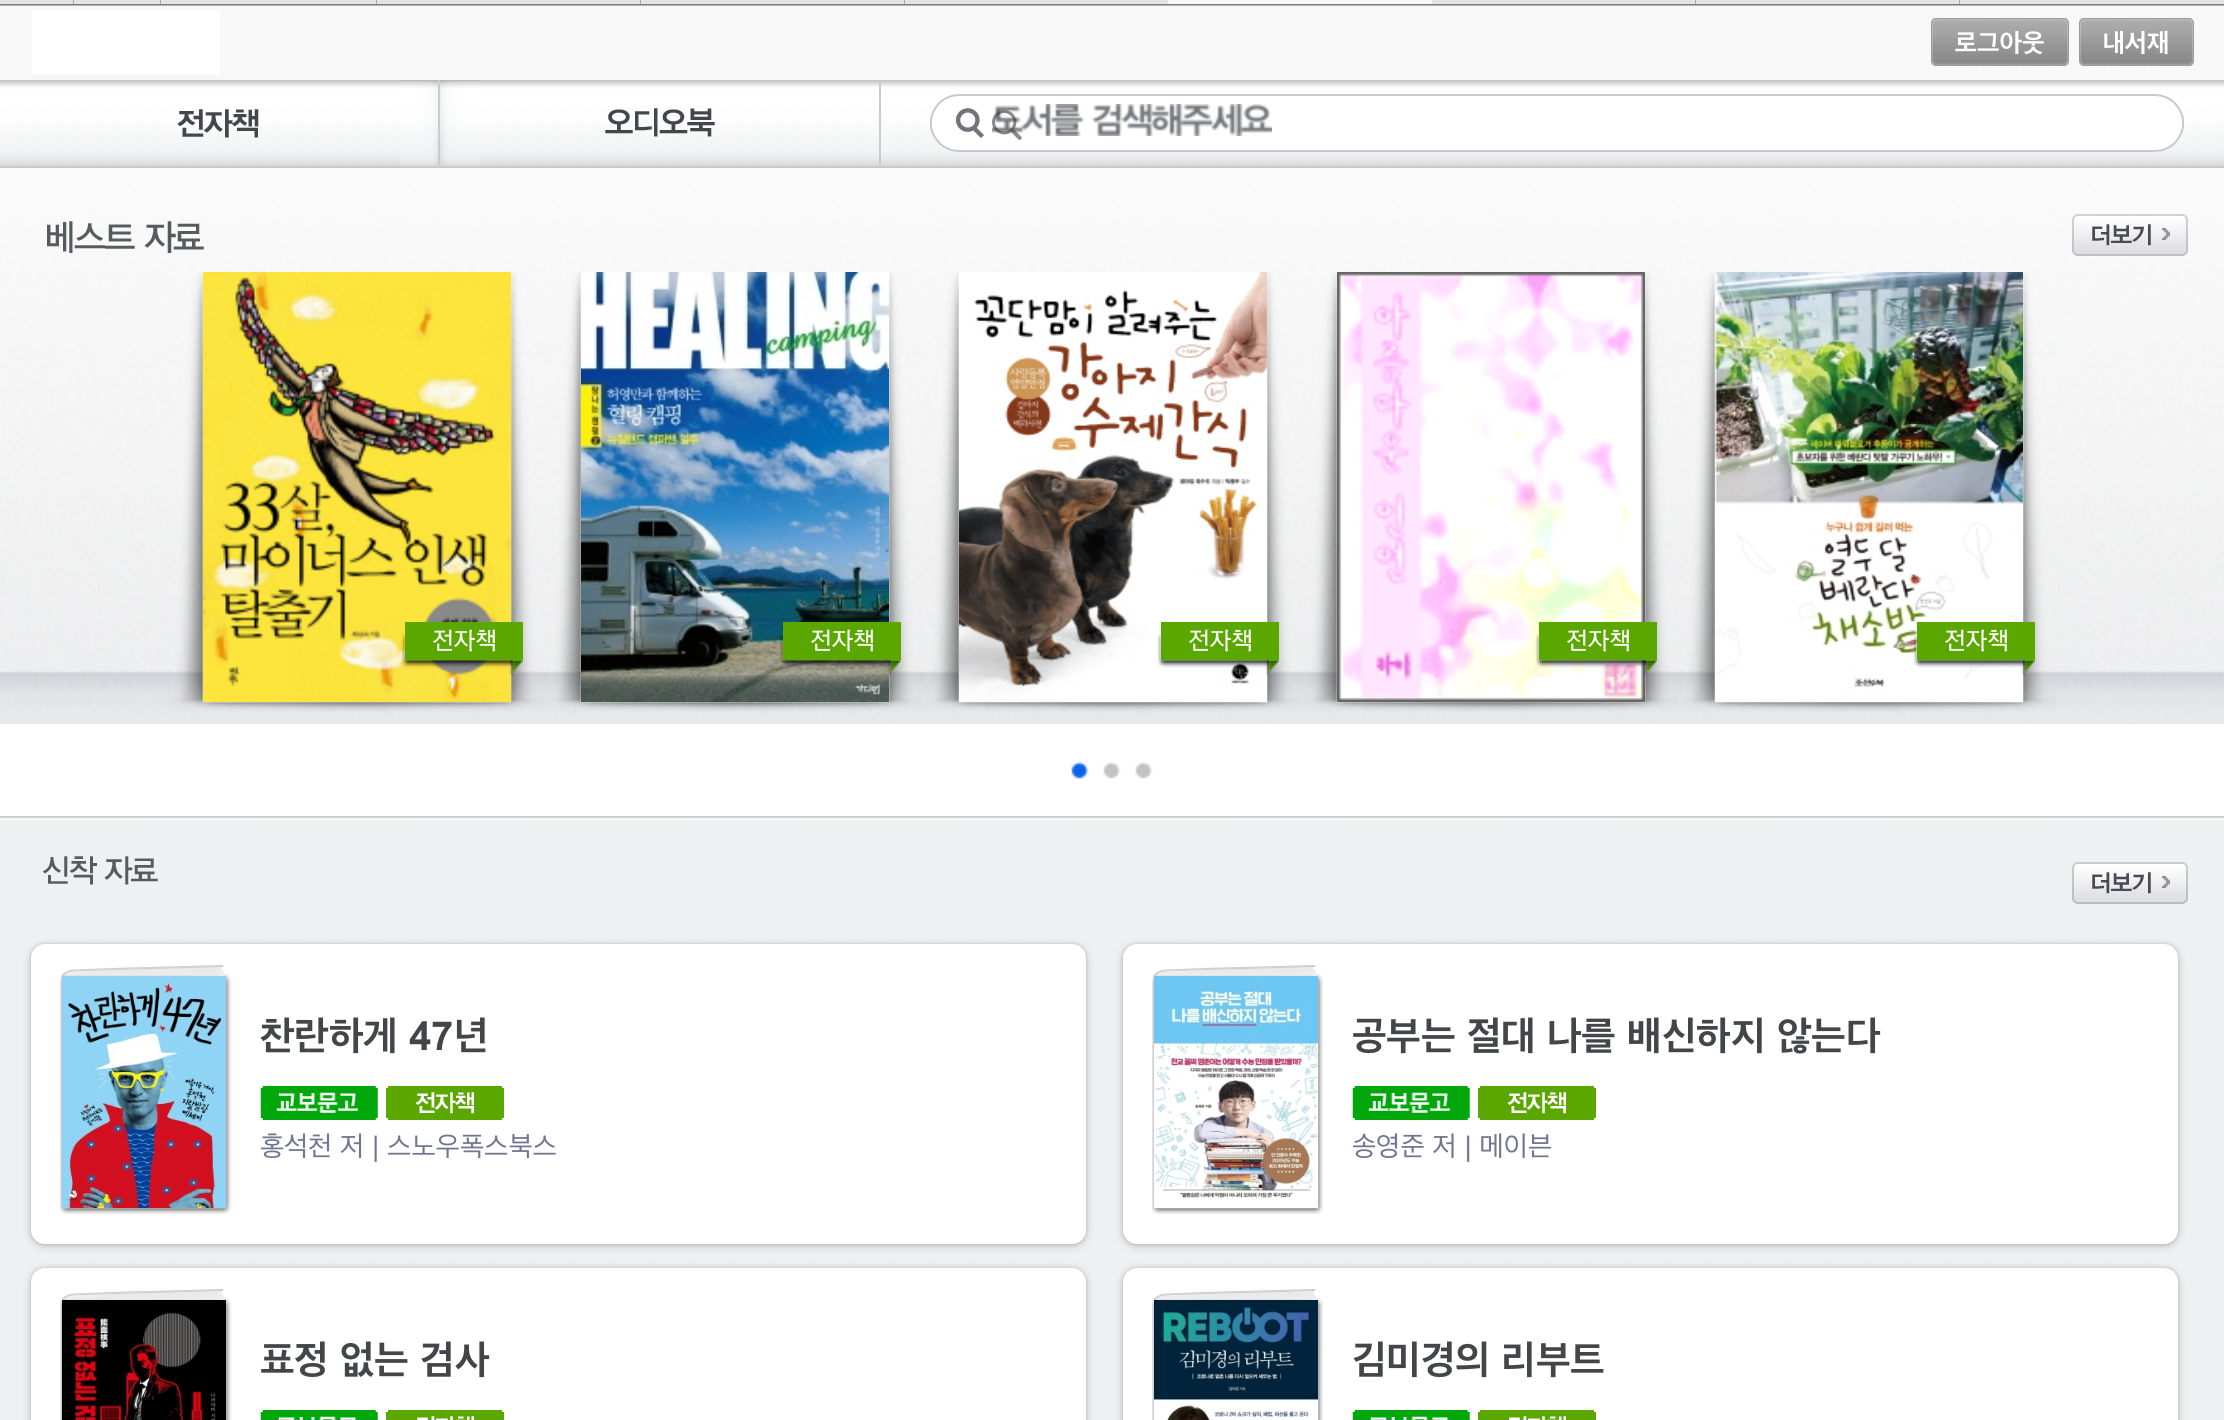
Task: Select the second carousel page dot
Action: 1111,770
